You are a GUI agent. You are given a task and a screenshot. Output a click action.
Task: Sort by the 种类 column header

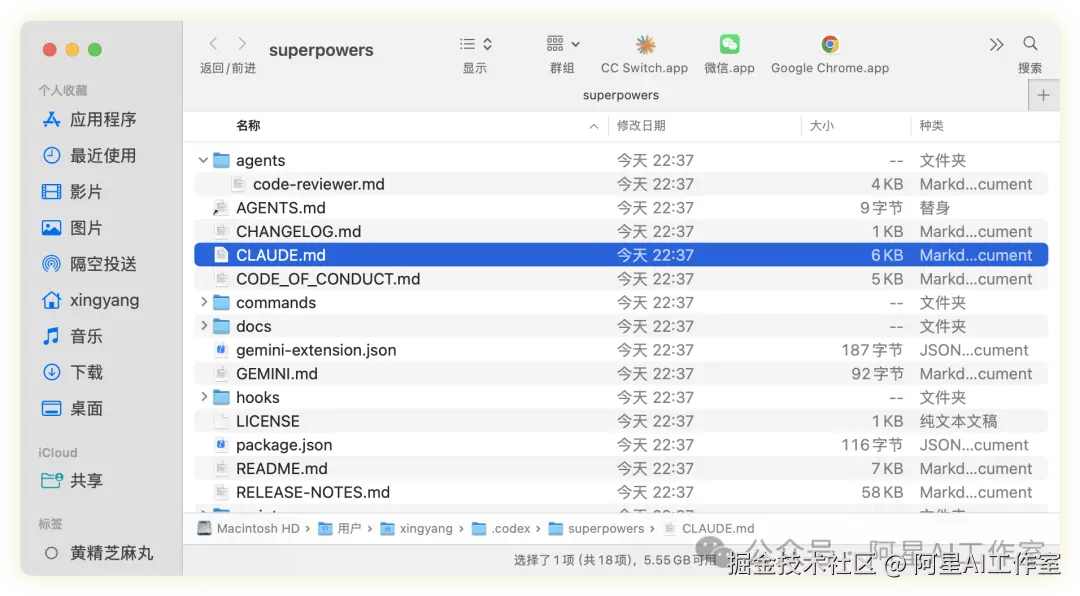coord(931,125)
